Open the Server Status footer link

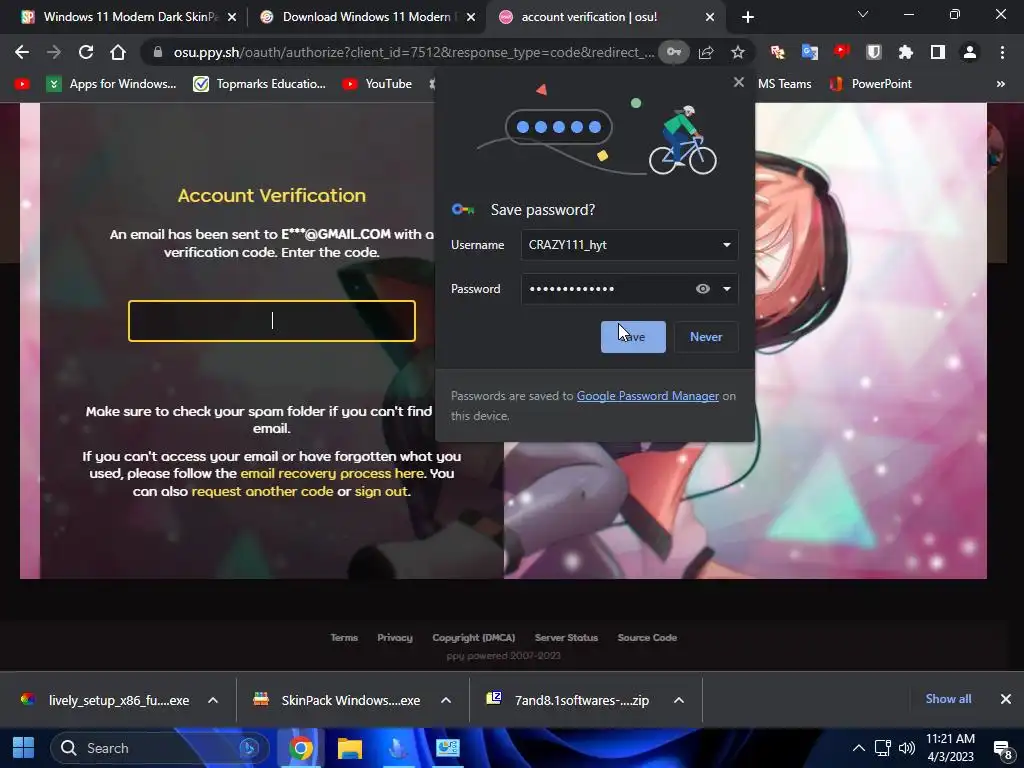pyautogui.click(x=566, y=637)
